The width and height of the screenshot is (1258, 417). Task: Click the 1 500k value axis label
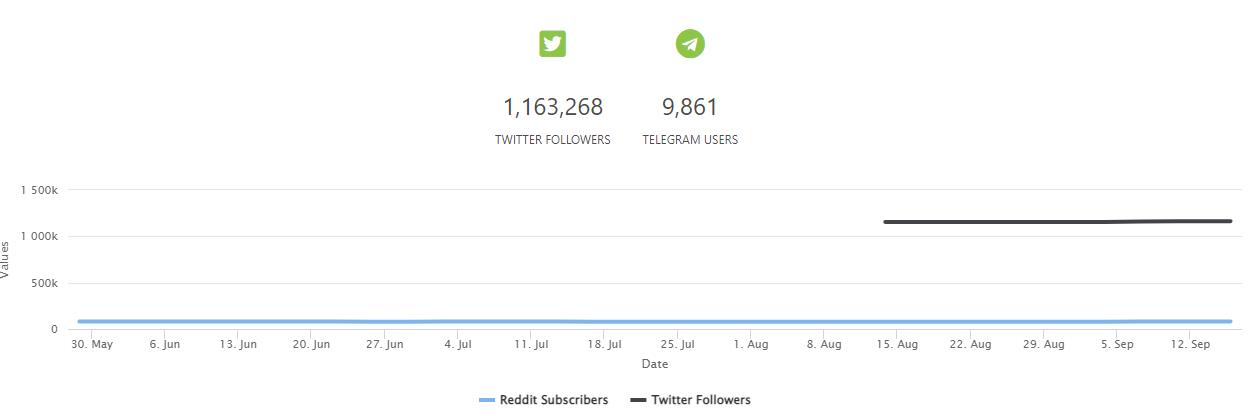pyautogui.click(x=39, y=190)
